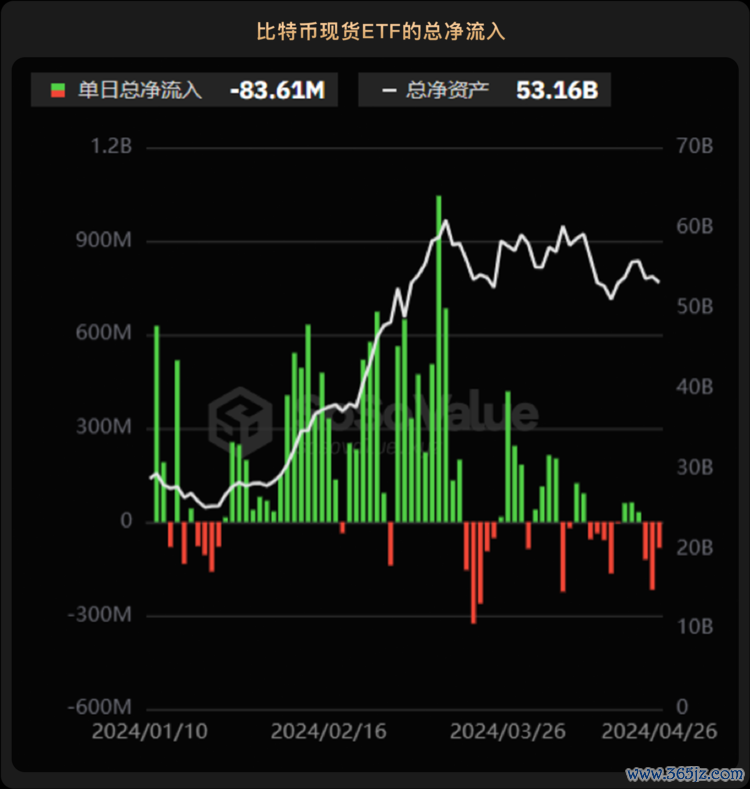Click the white line icon beside 总净资产
This screenshot has height=789, width=750.
click(x=389, y=91)
